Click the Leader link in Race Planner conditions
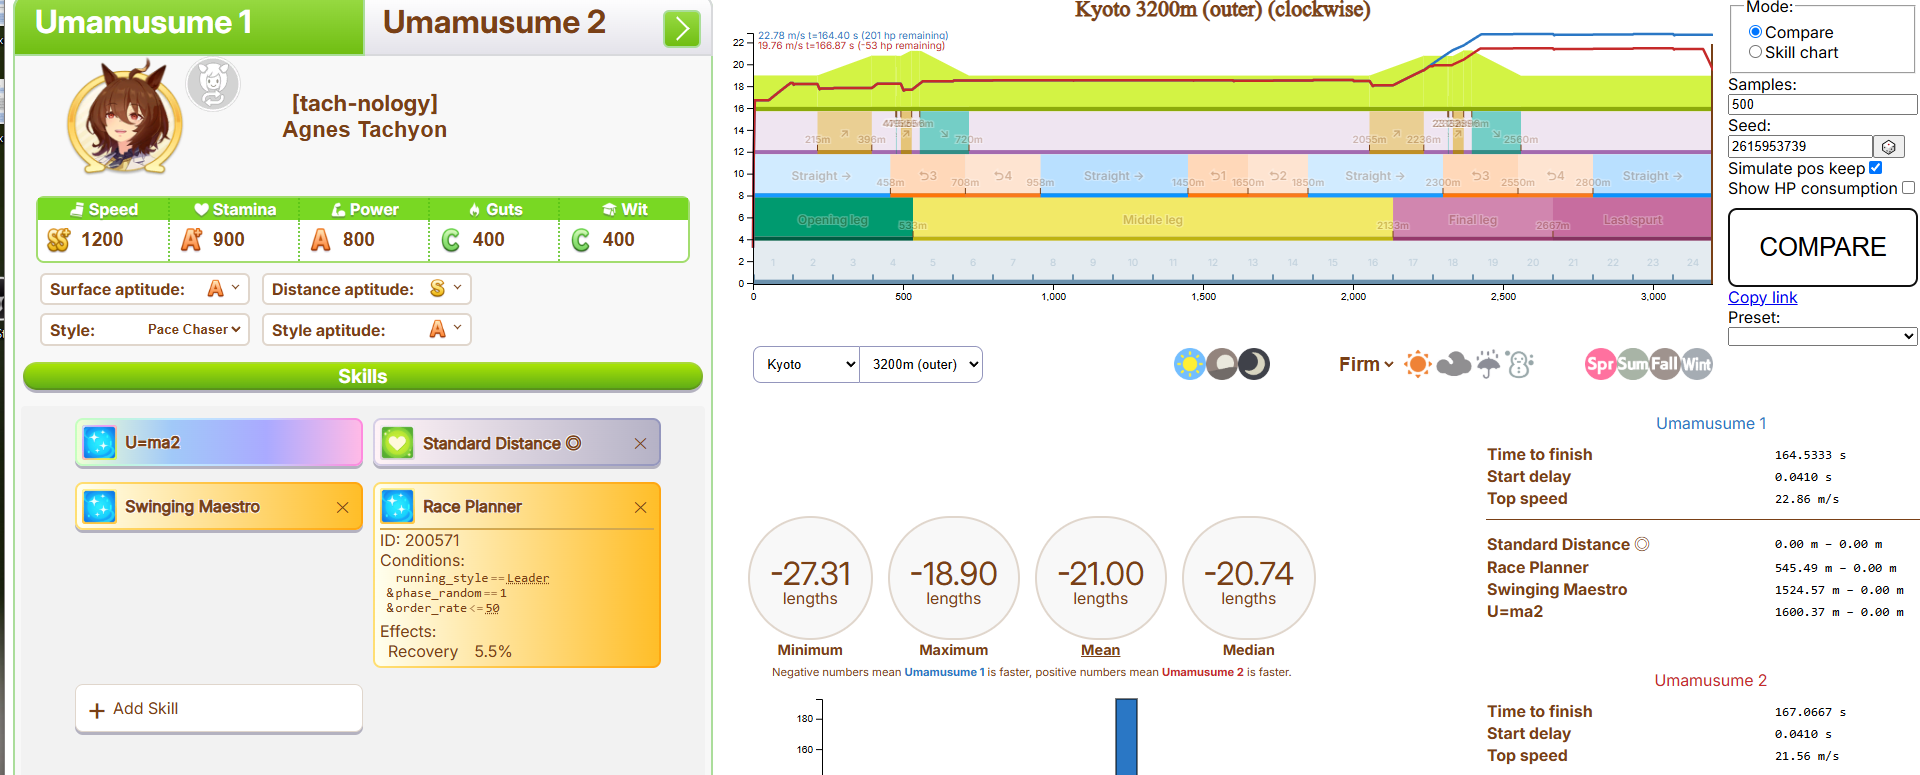Image resolution: width=1920 pixels, height=775 pixels. click(x=528, y=578)
